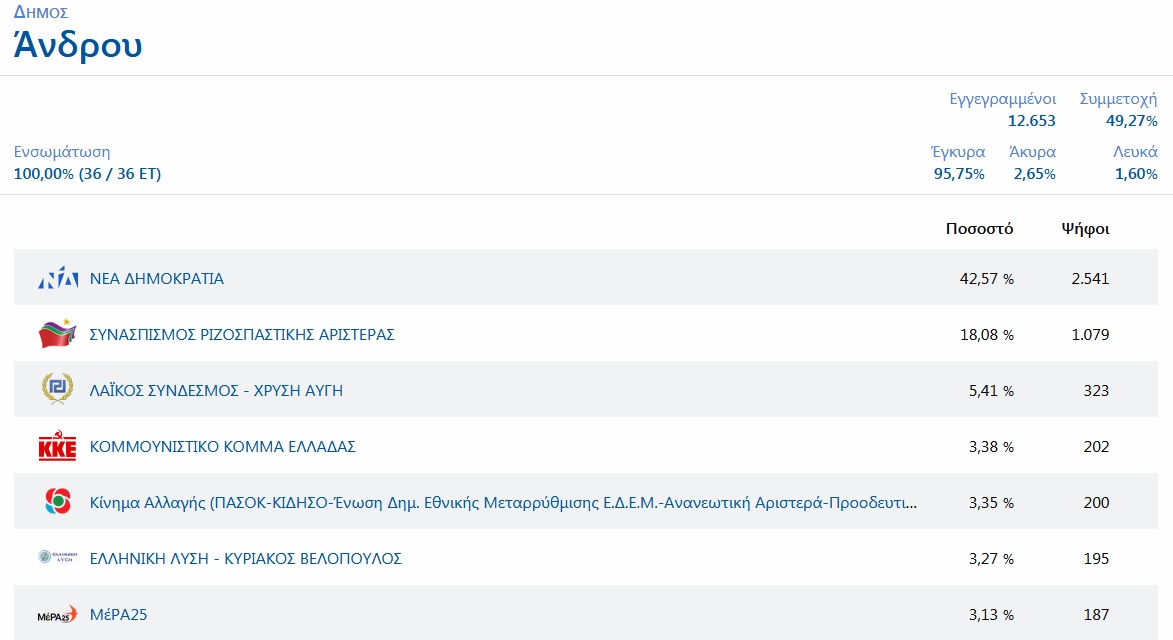This screenshot has width=1173, height=640.
Task: Click the Ενσωμάτωση label
Action: pos(62,152)
